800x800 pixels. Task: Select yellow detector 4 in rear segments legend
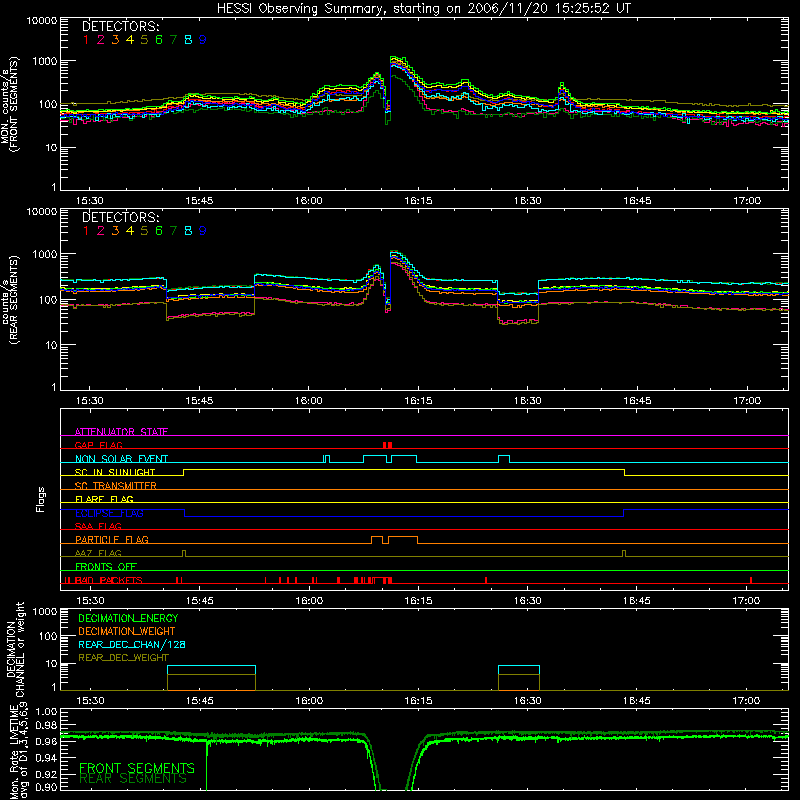(130, 231)
